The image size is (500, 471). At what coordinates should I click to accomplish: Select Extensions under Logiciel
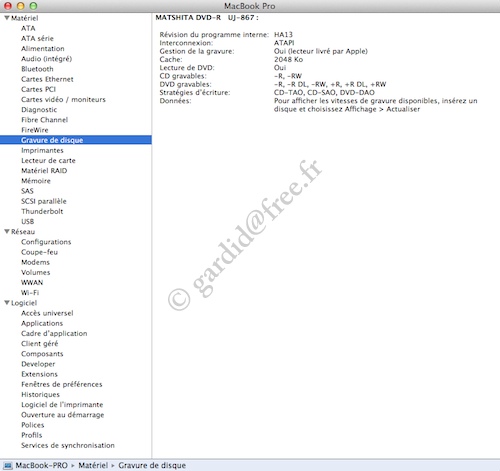point(39,374)
